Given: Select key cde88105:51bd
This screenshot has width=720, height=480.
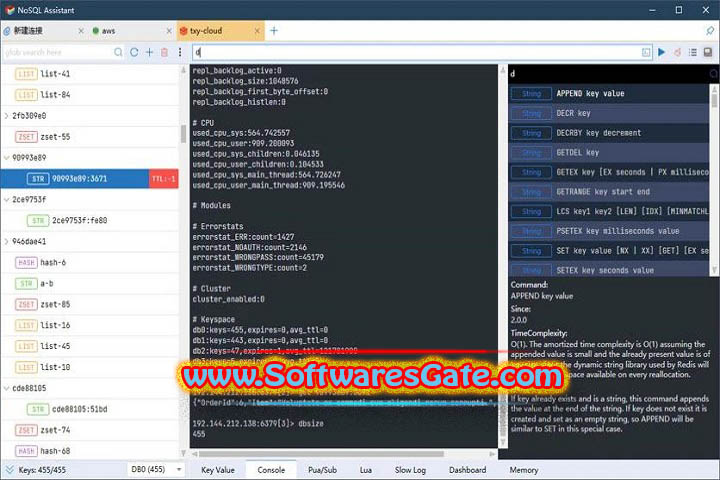Looking at the screenshot, I should pyautogui.click(x=90, y=409).
